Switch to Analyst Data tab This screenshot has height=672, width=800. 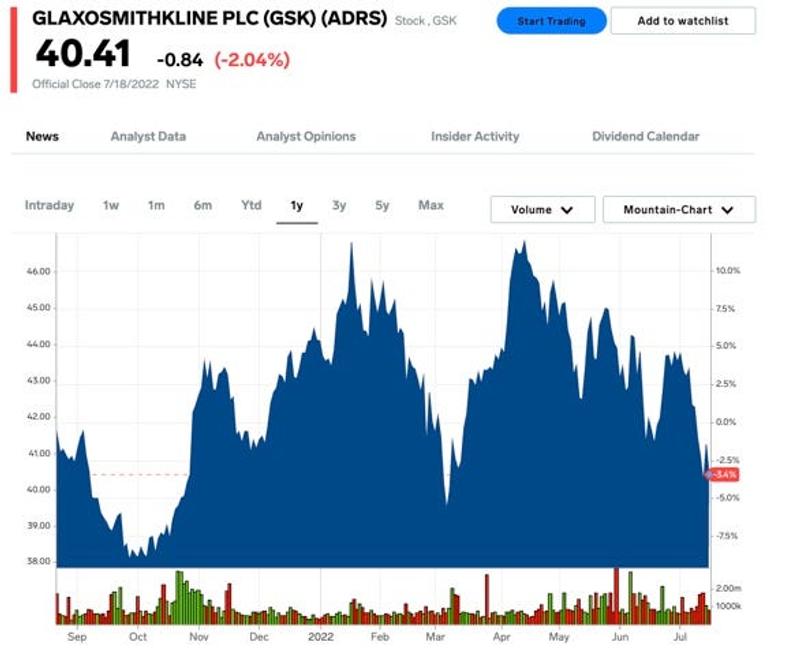[x=148, y=136]
